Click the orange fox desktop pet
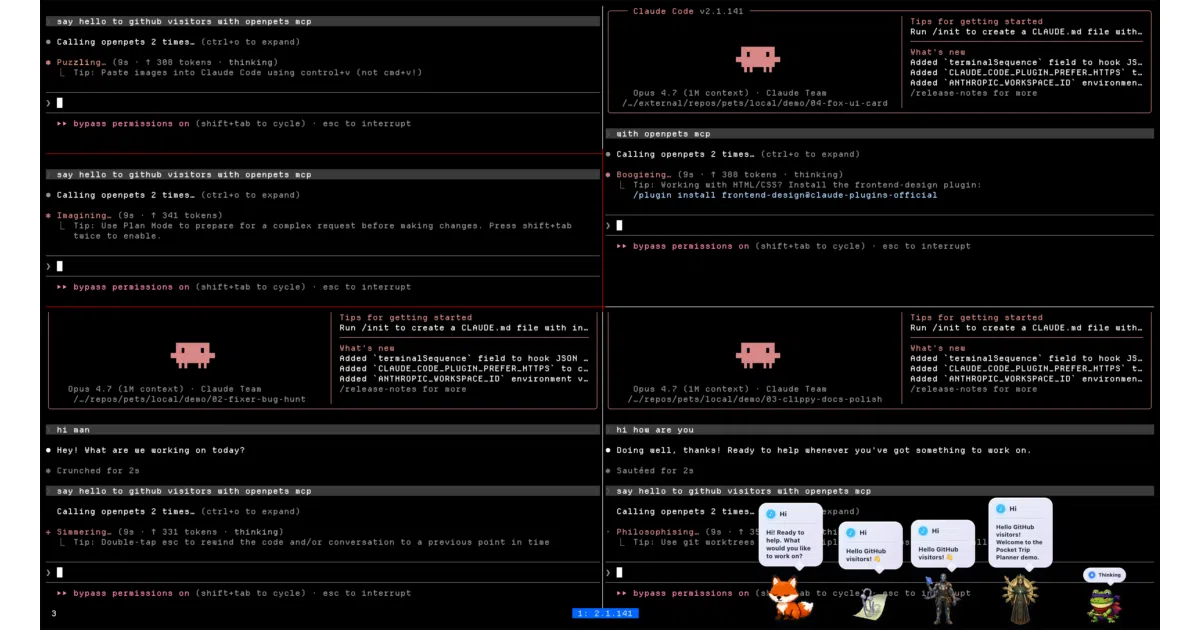This screenshot has height=630, width=1200. (x=790, y=596)
